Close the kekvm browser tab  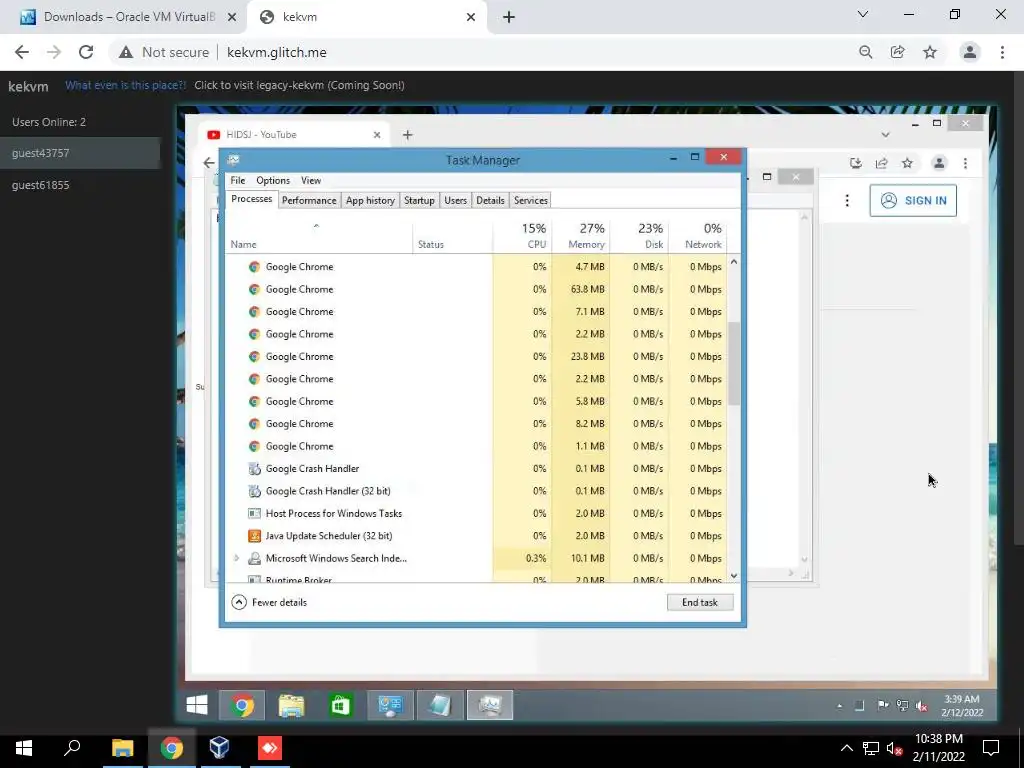[x=471, y=18]
